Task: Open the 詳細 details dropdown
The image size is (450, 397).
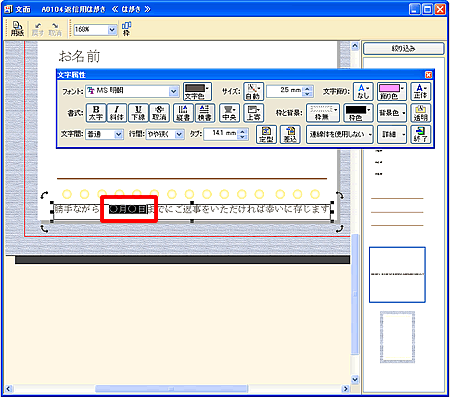Action: pyautogui.click(x=392, y=134)
